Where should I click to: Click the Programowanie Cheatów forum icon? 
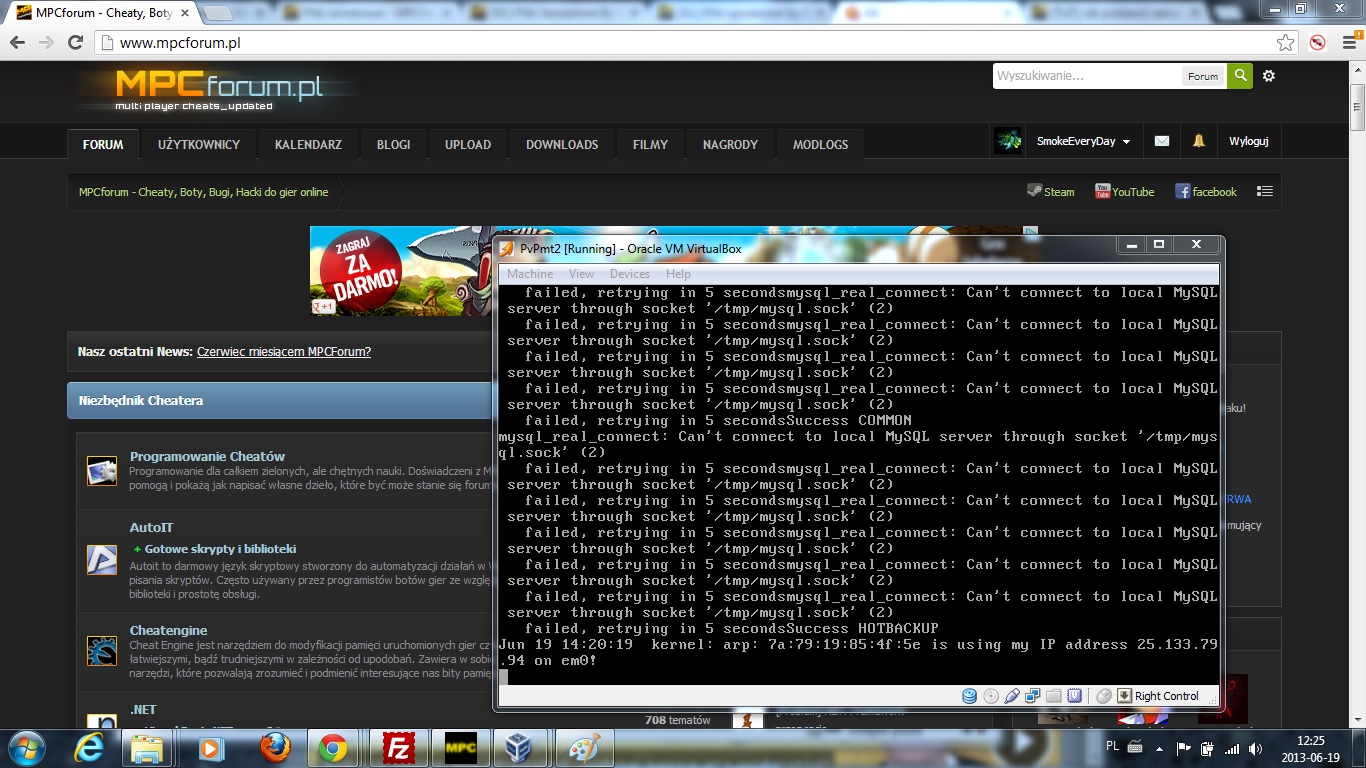pos(102,471)
